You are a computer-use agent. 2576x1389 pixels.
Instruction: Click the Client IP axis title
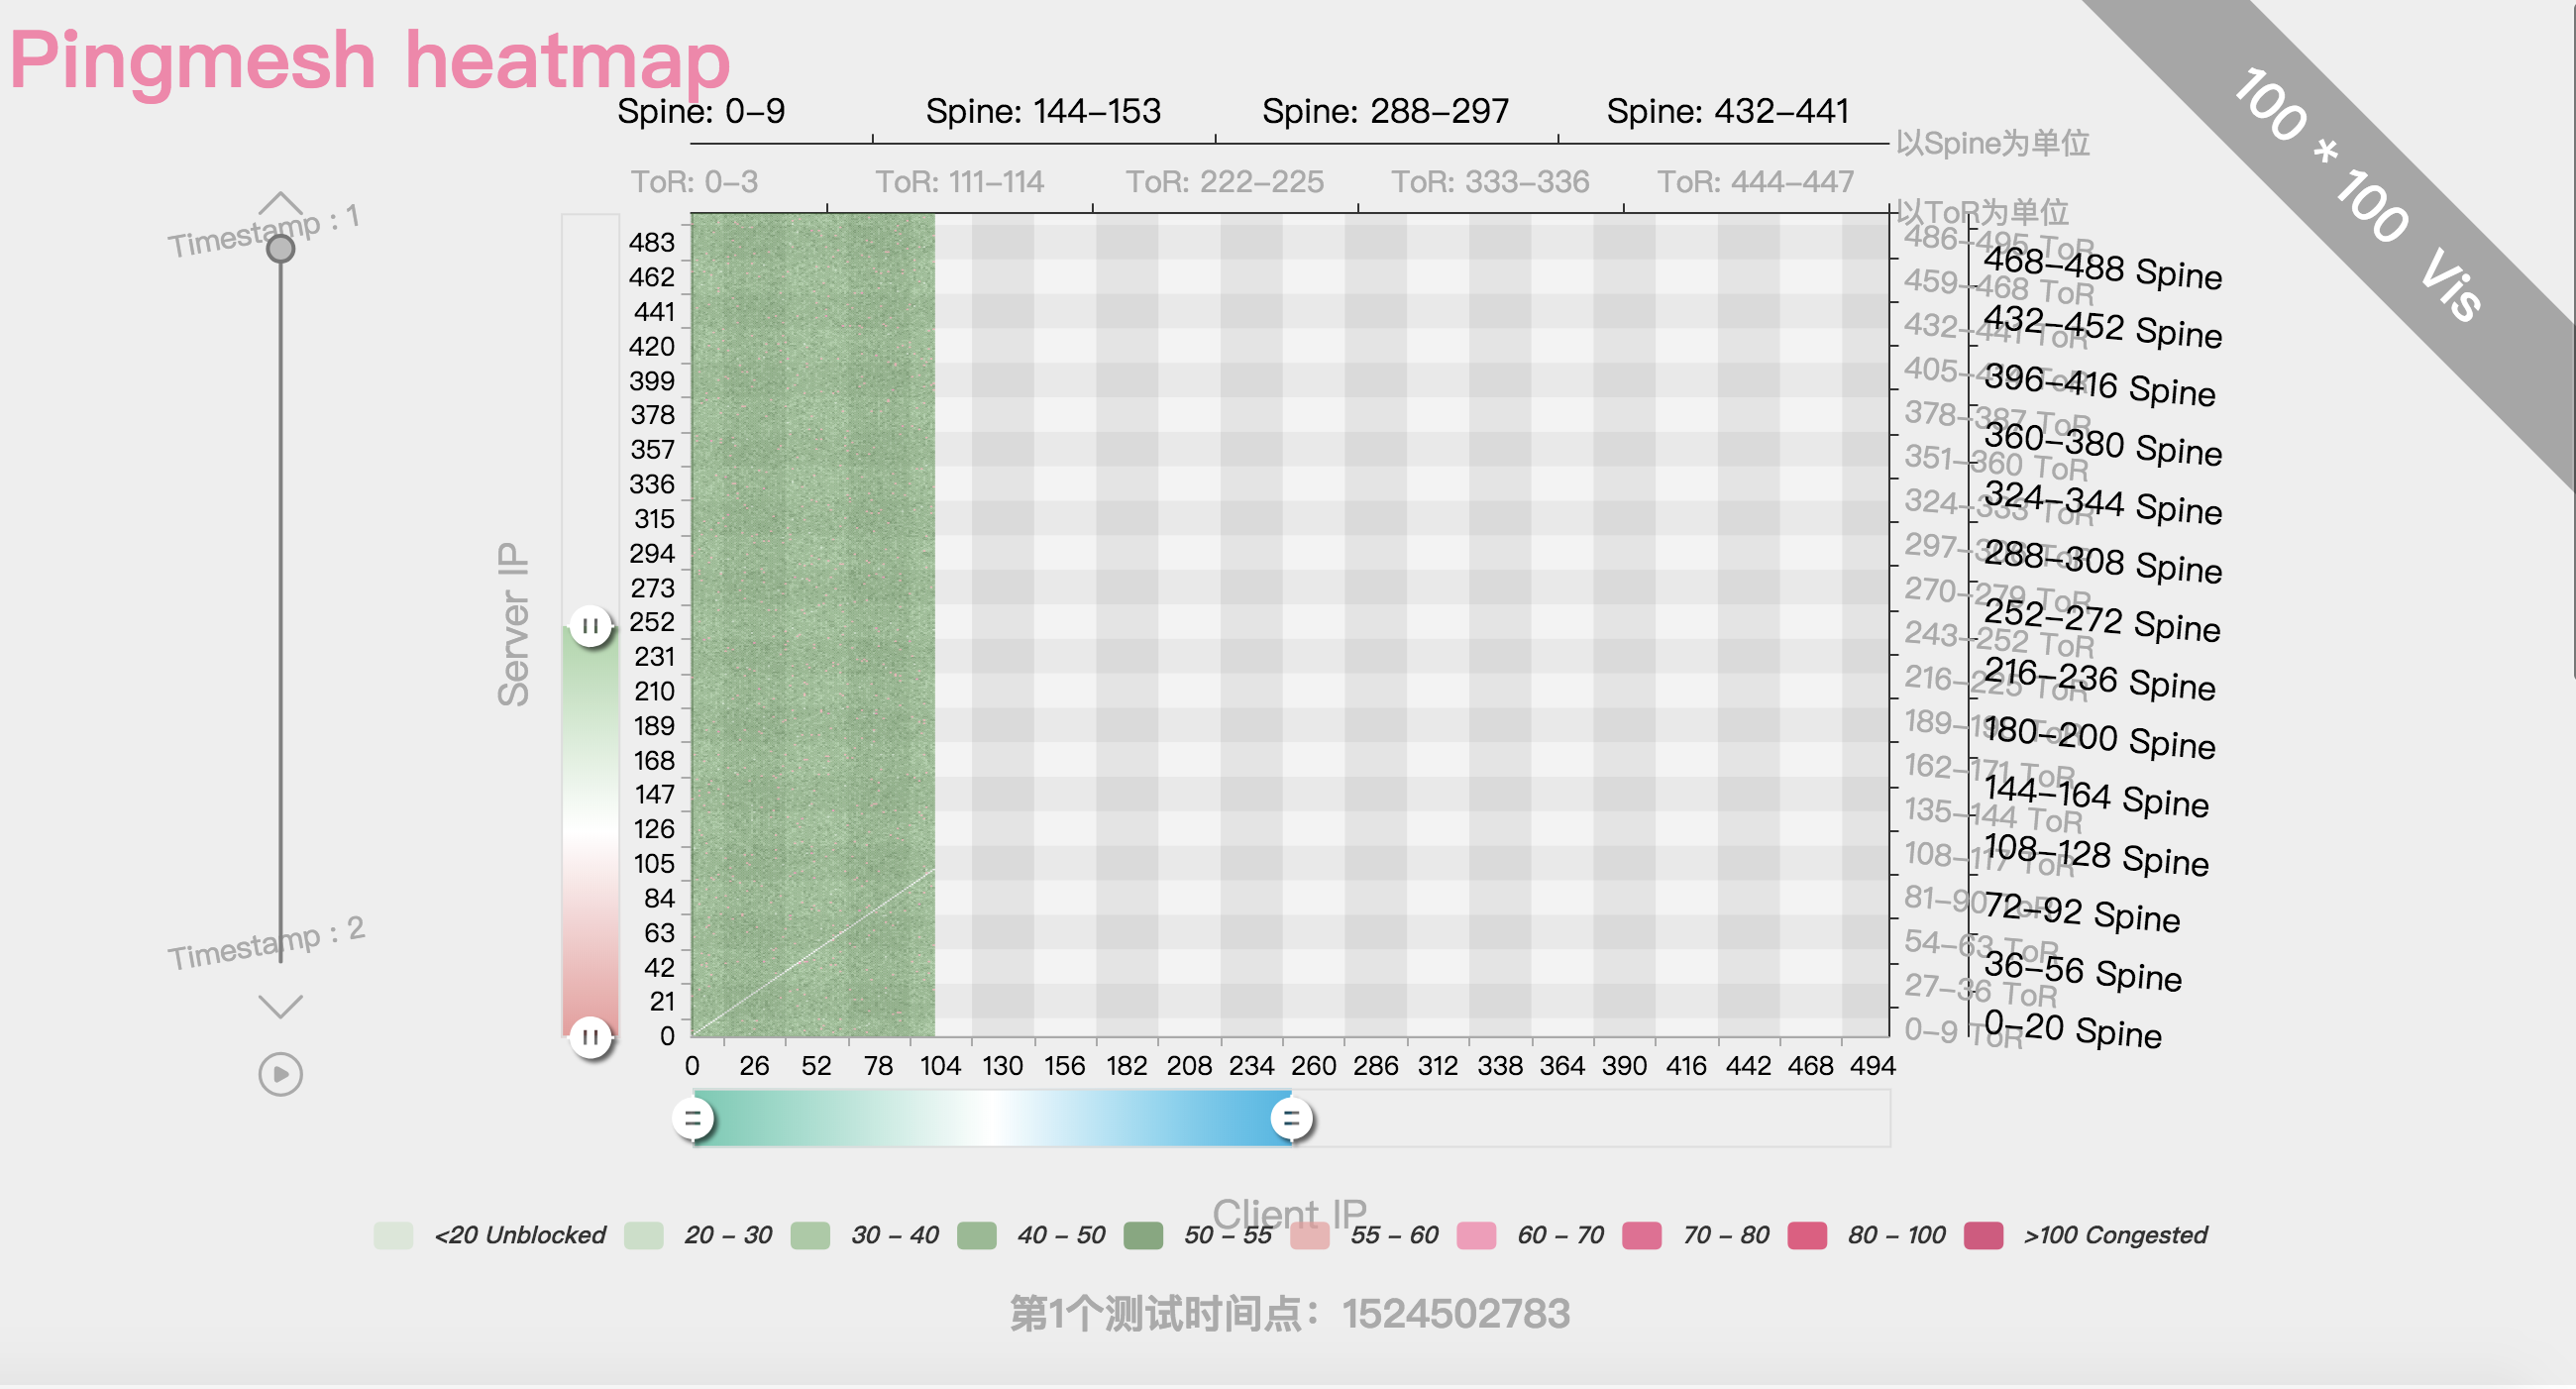click(x=1289, y=1213)
